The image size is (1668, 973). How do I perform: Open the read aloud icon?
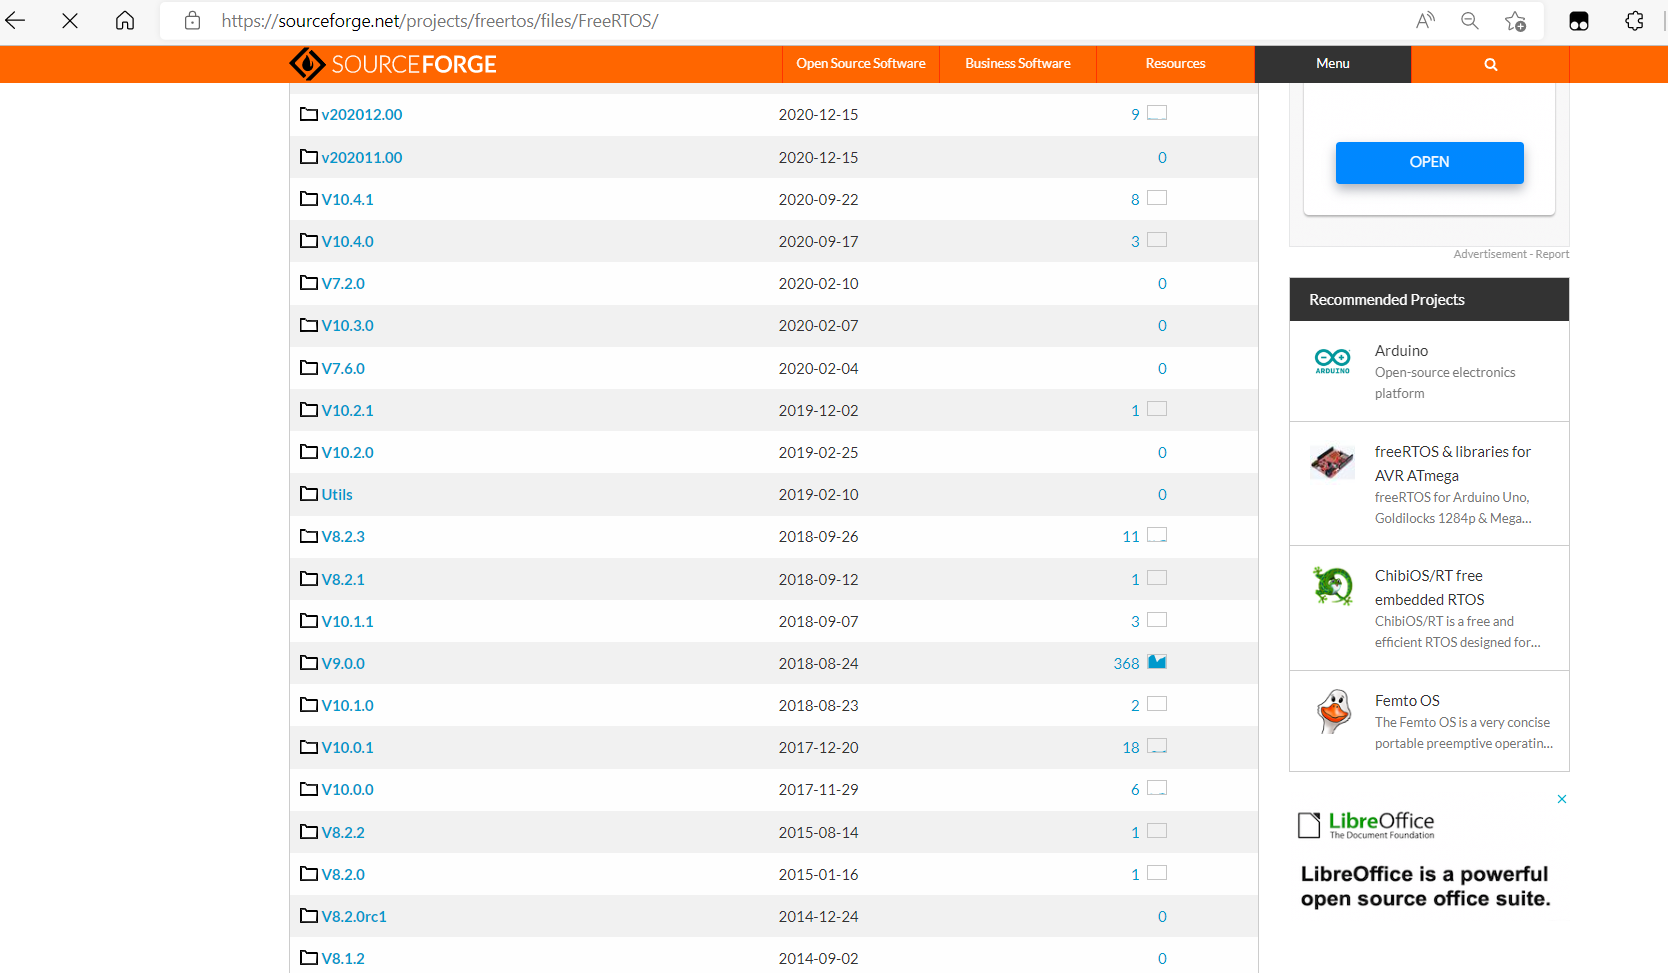1425,21
